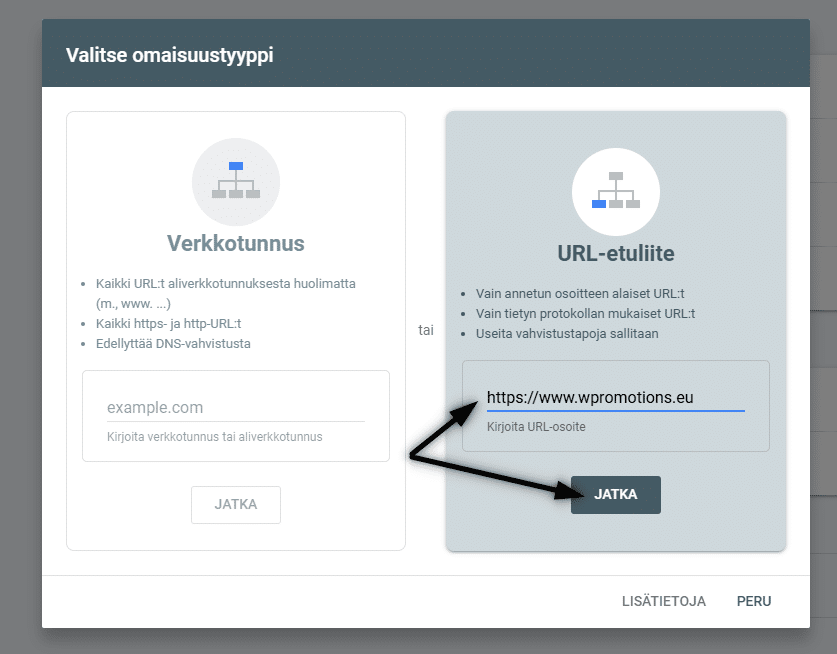Click the Verkkotunnus site hierarchy icon

tap(235, 182)
